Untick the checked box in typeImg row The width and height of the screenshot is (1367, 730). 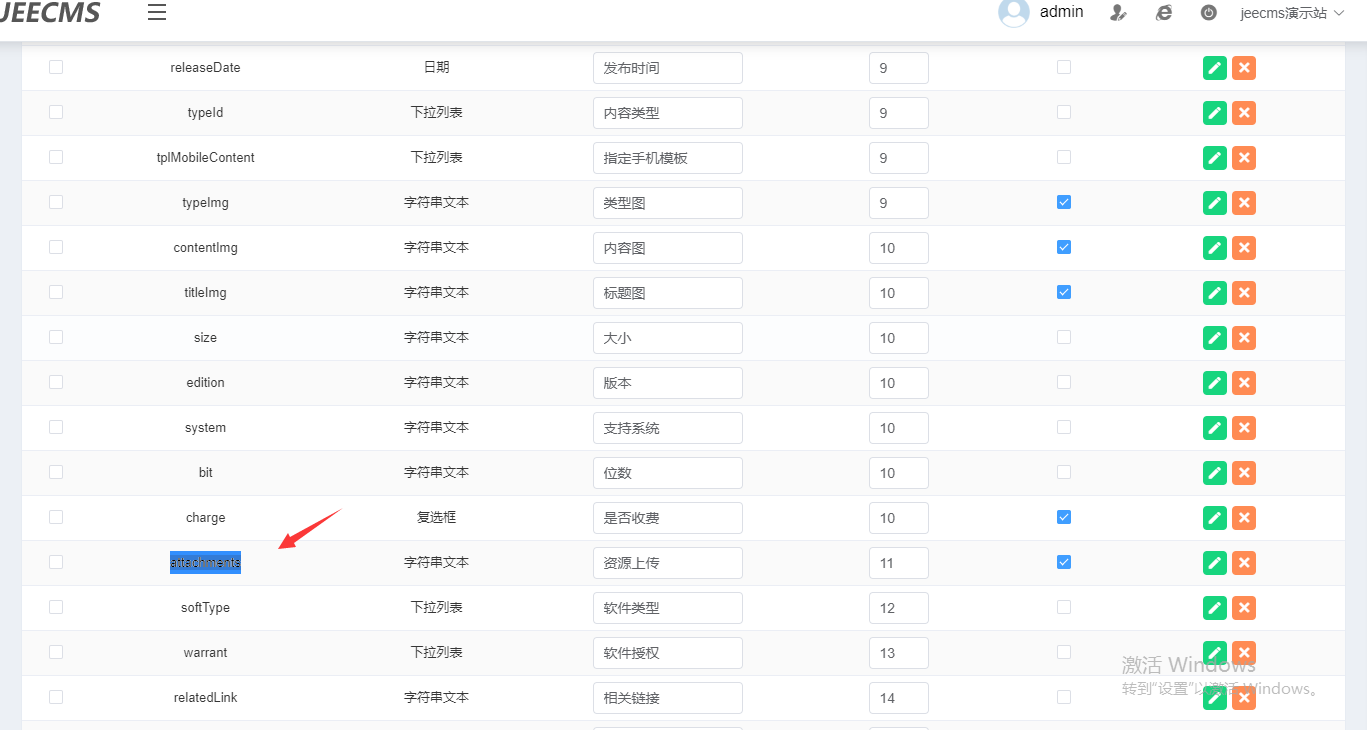click(1064, 202)
